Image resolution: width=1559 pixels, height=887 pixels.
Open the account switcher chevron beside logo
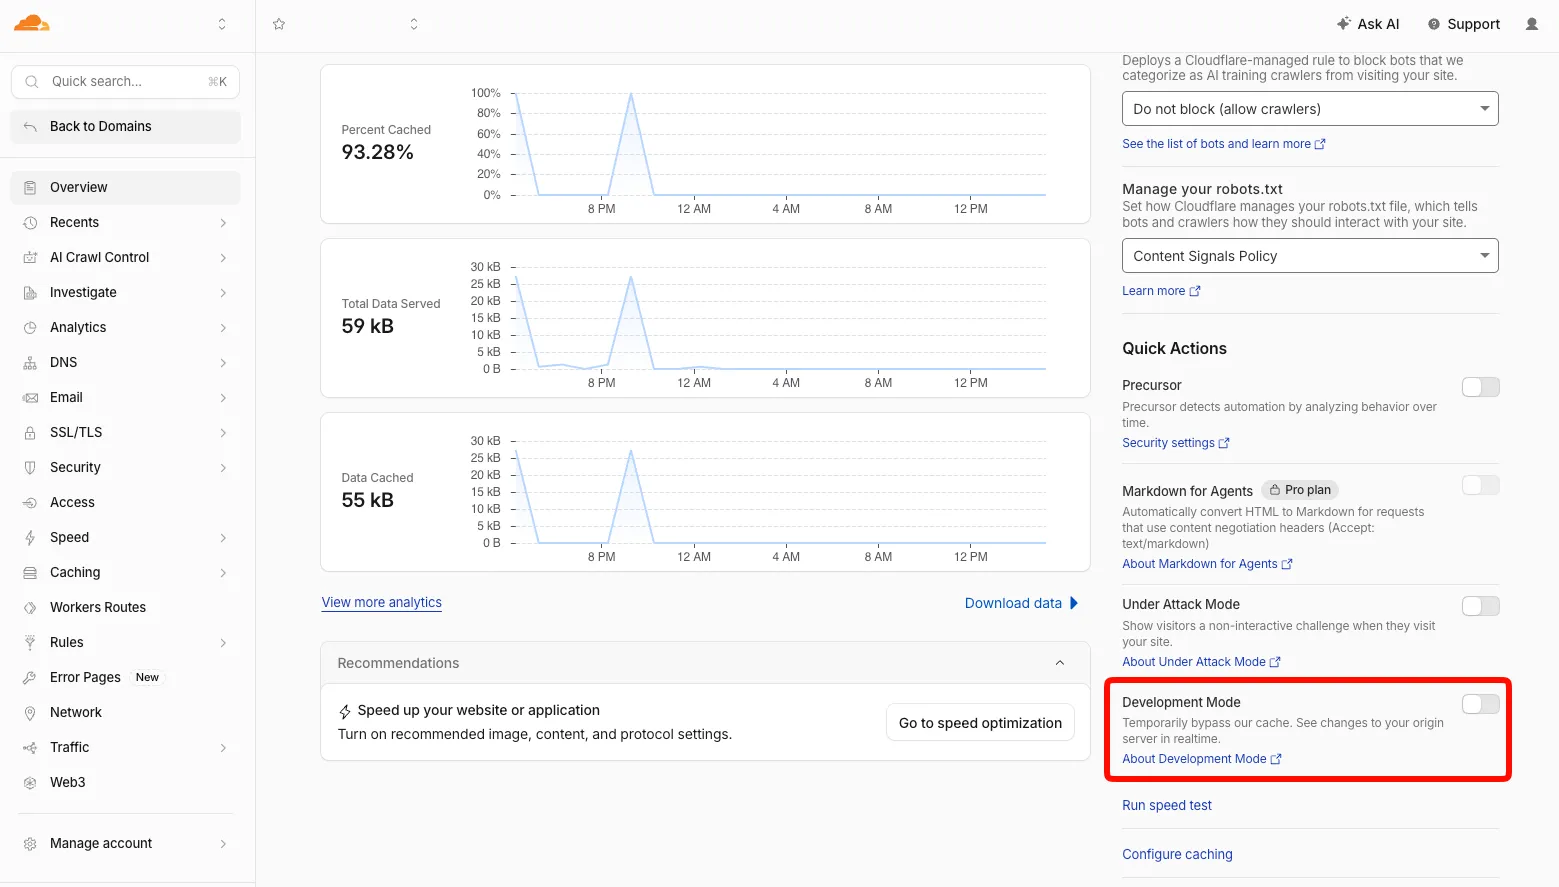[x=222, y=24]
